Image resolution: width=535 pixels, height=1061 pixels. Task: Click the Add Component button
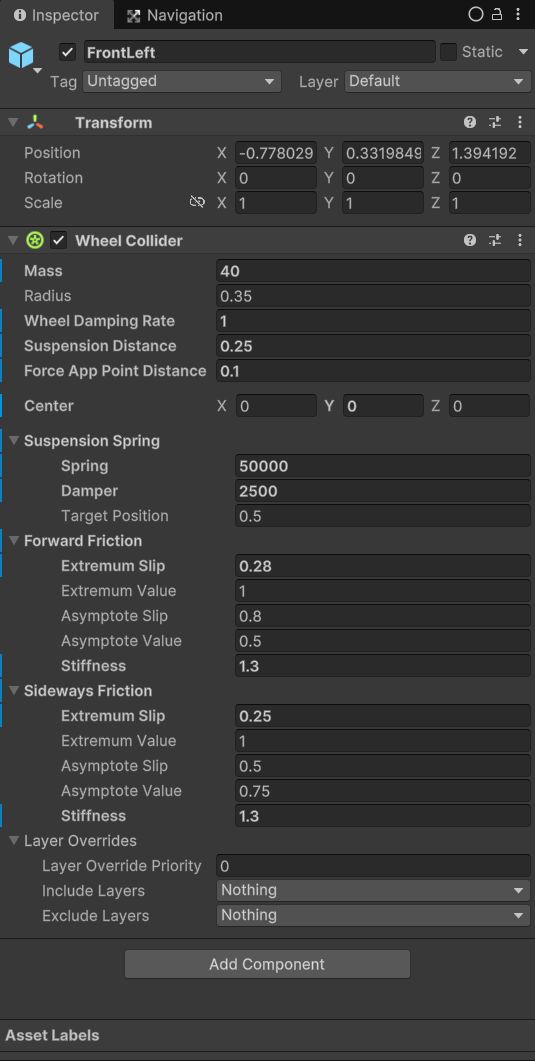click(267, 964)
